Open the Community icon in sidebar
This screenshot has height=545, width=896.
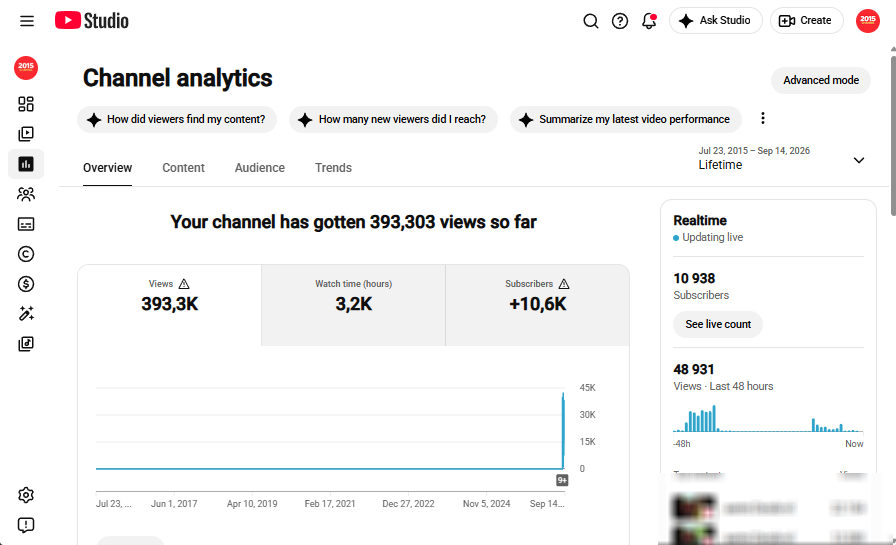[26, 194]
